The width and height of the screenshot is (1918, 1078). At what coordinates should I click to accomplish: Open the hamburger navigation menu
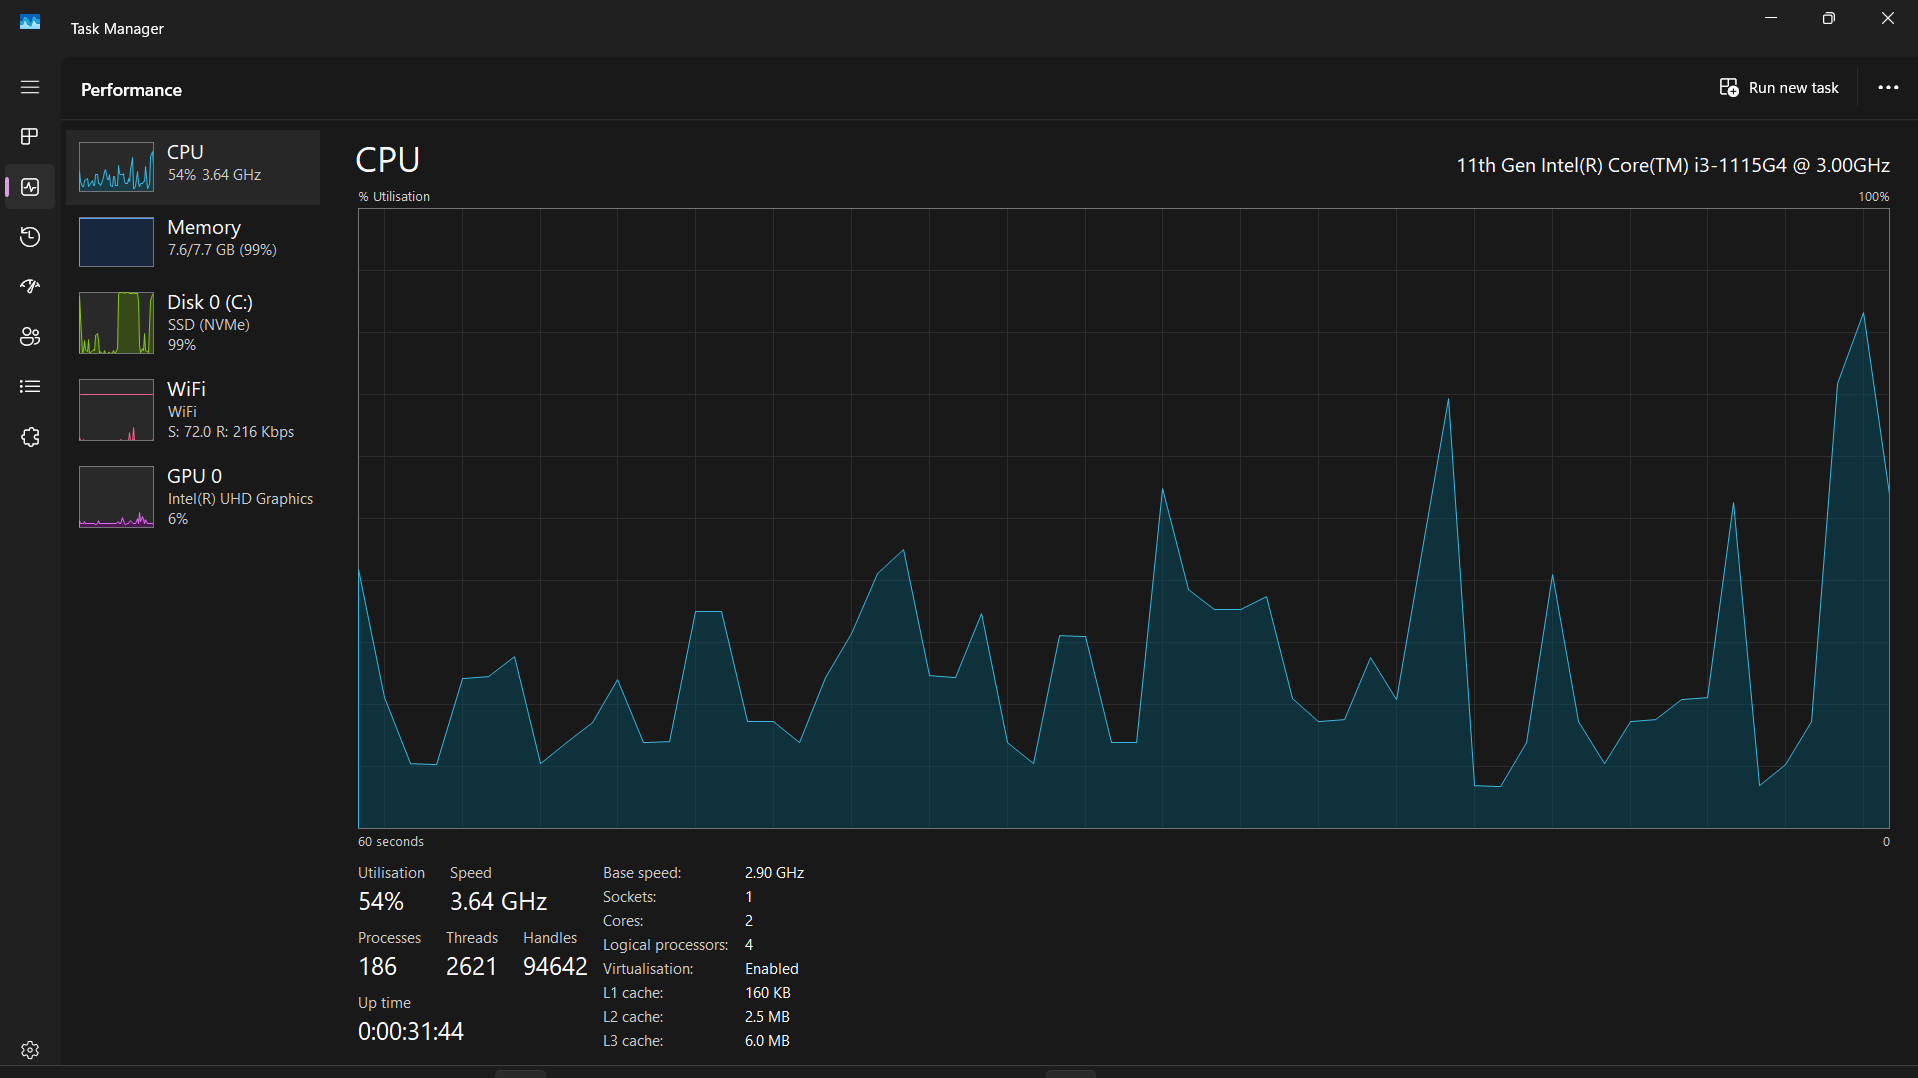point(30,87)
